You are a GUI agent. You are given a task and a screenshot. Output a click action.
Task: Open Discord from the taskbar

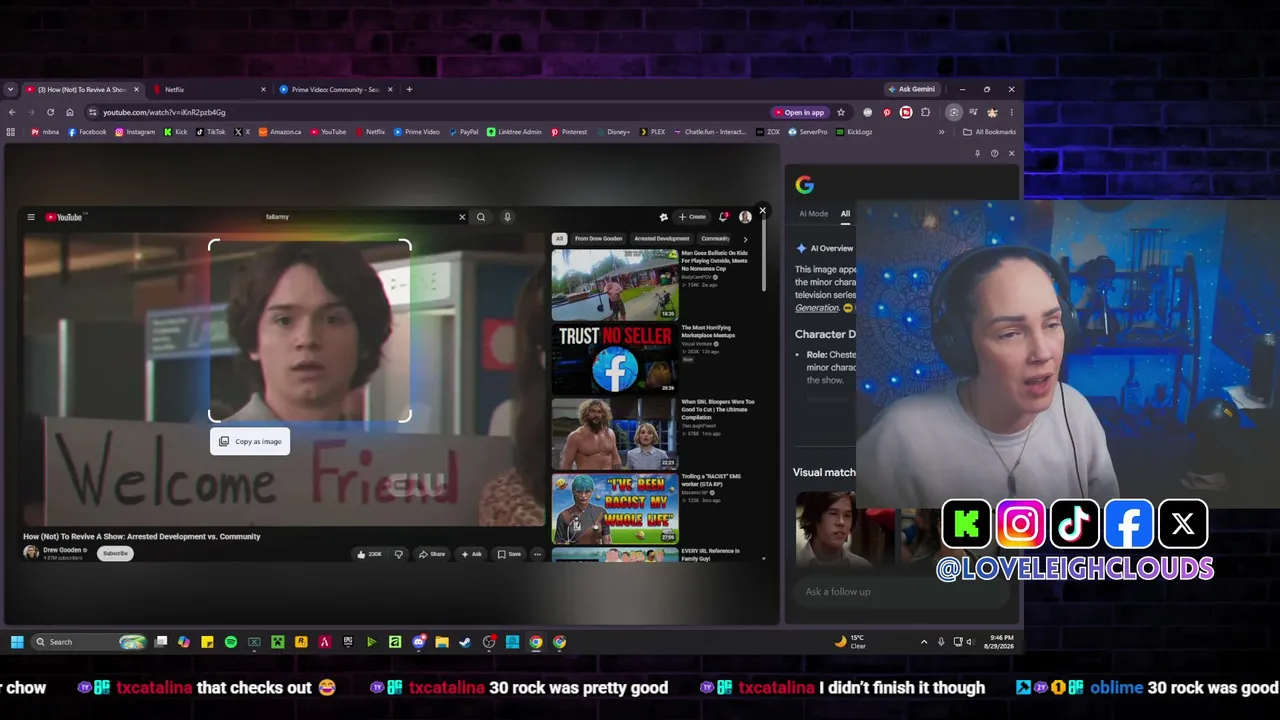(418, 642)
